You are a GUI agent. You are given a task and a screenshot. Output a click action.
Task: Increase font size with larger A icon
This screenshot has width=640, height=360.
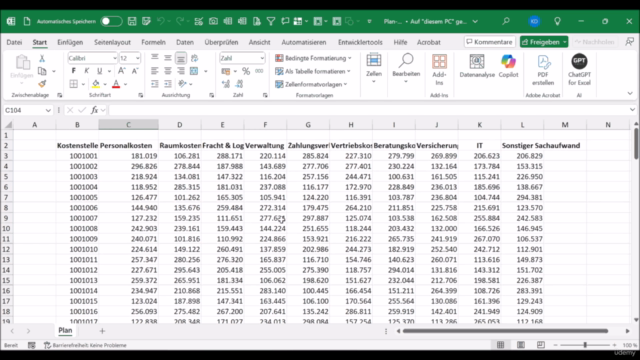(122, 71)
